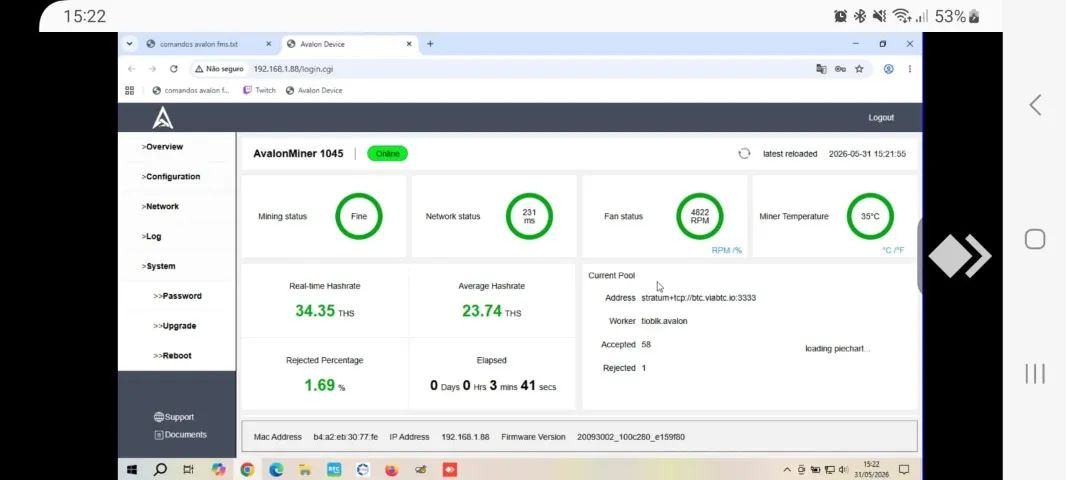Click the Mining status Fine gauge
The height and width of the screenshot is (480, 1066).
359,216
